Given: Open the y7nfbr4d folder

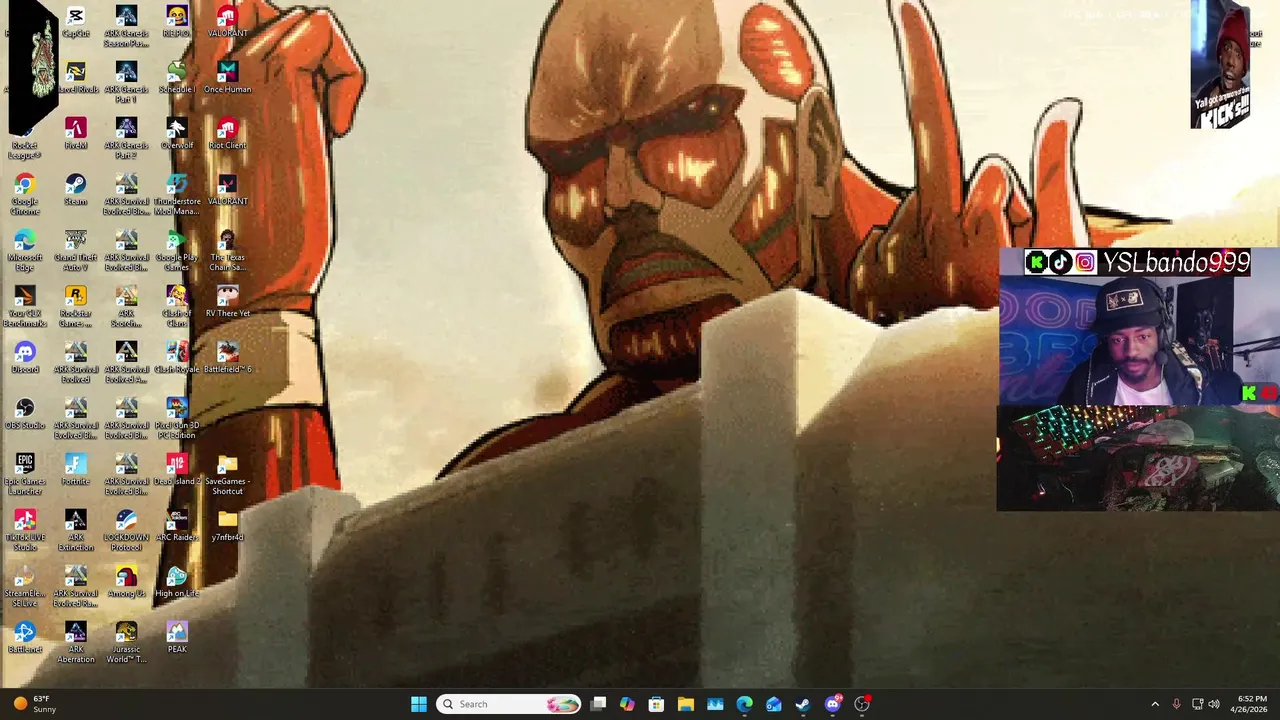Looking at the screenshot, I should pyautogui.click(x=228, y=526).
